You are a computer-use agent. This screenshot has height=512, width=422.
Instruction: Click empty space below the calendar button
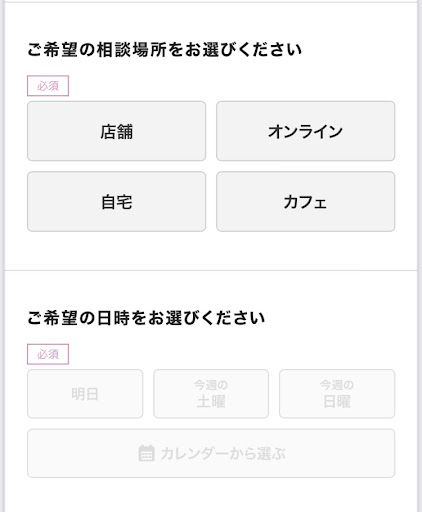click(x=211, y=495)
